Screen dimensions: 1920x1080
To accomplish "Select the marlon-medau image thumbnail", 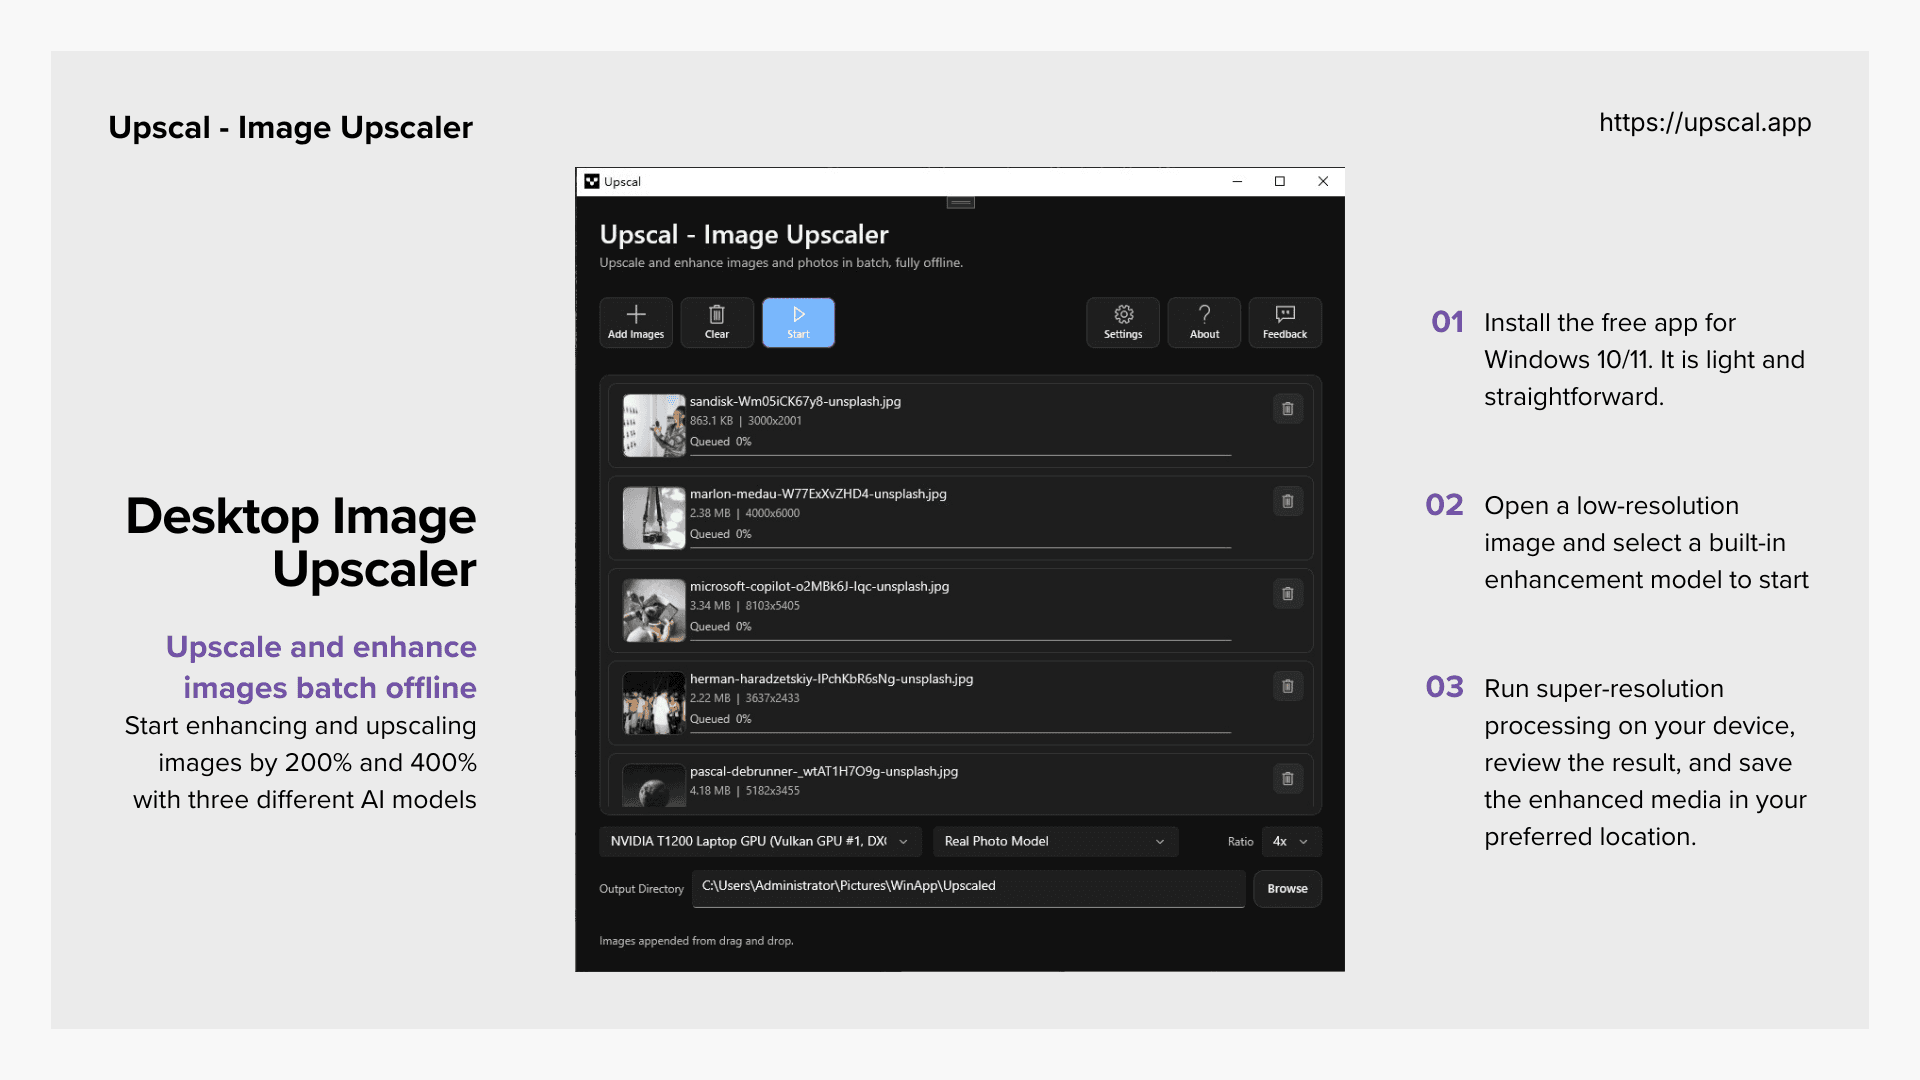I will [654, 518].
